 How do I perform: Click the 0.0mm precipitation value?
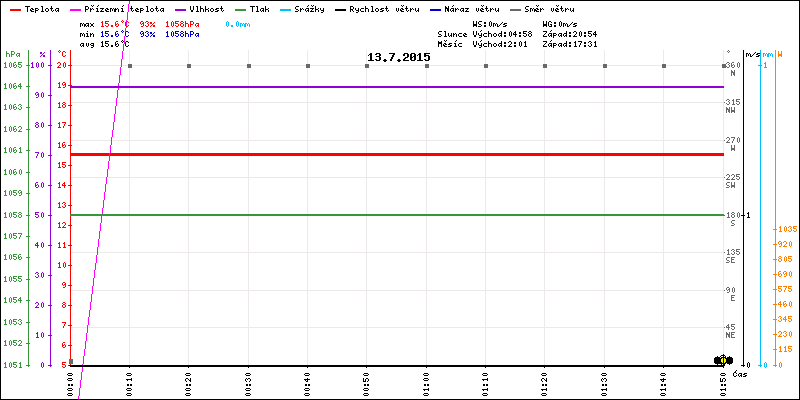[x=237, y=24]
